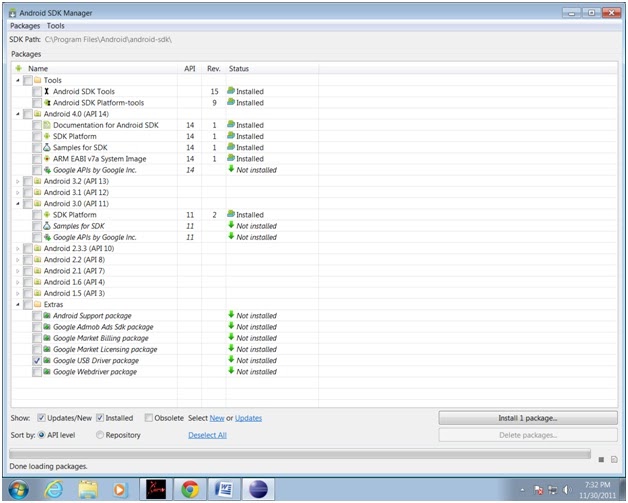The height and width of the screenshot is (503, 628).
Task: Check the Google APIs (API 14) checkbox
Action: (x=37, y=170)
